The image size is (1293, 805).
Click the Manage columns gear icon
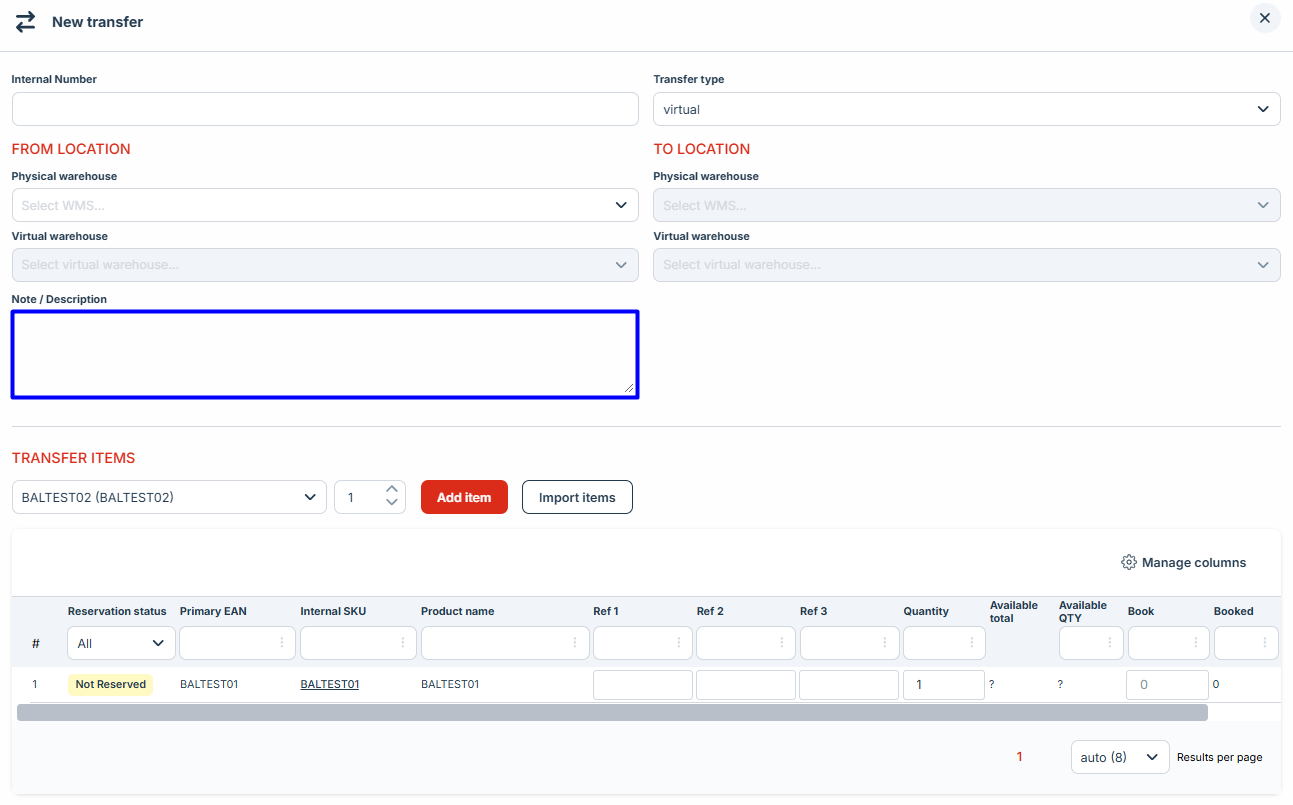click(x=1129, y=562)
